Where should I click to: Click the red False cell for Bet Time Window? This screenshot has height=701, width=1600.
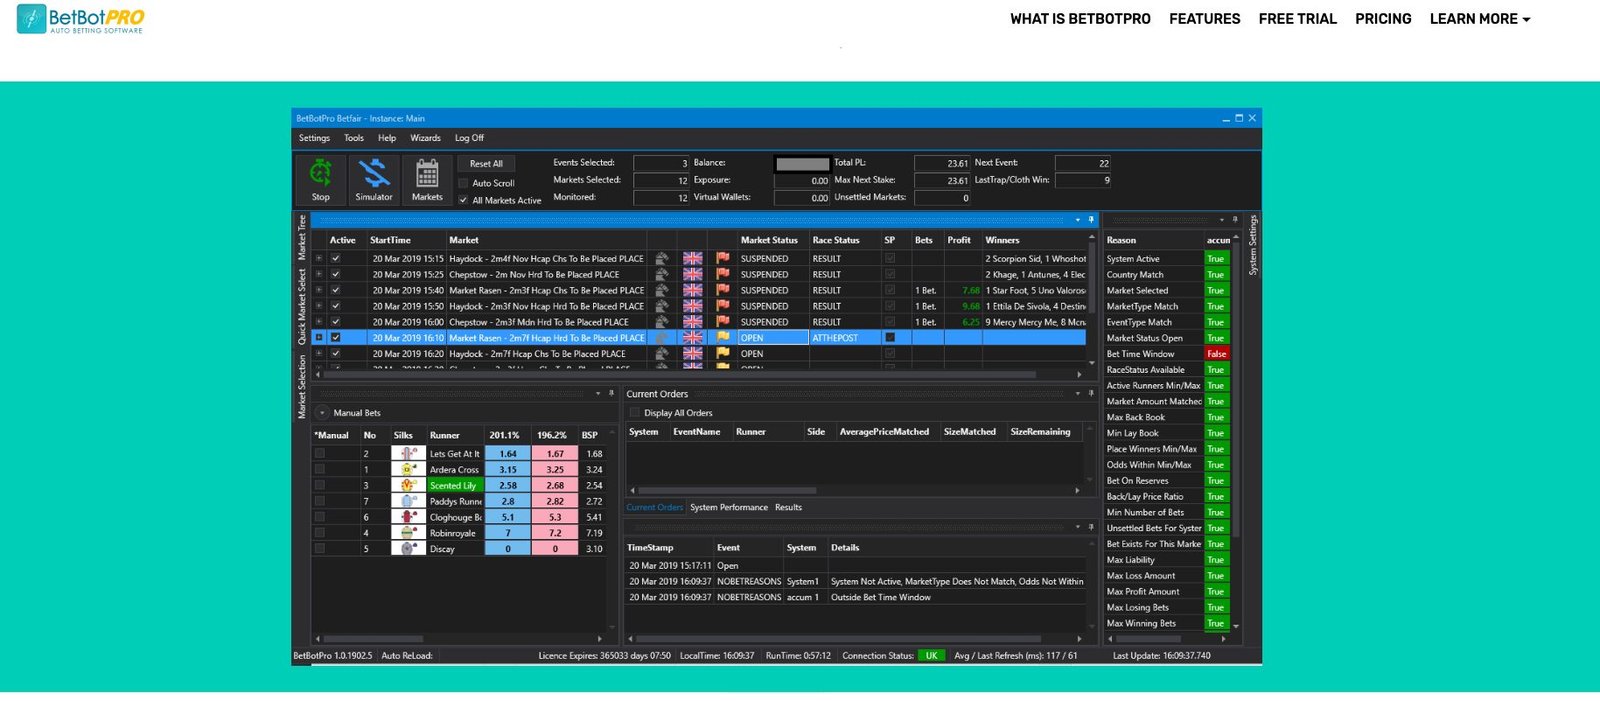[x=1216, y=354]
